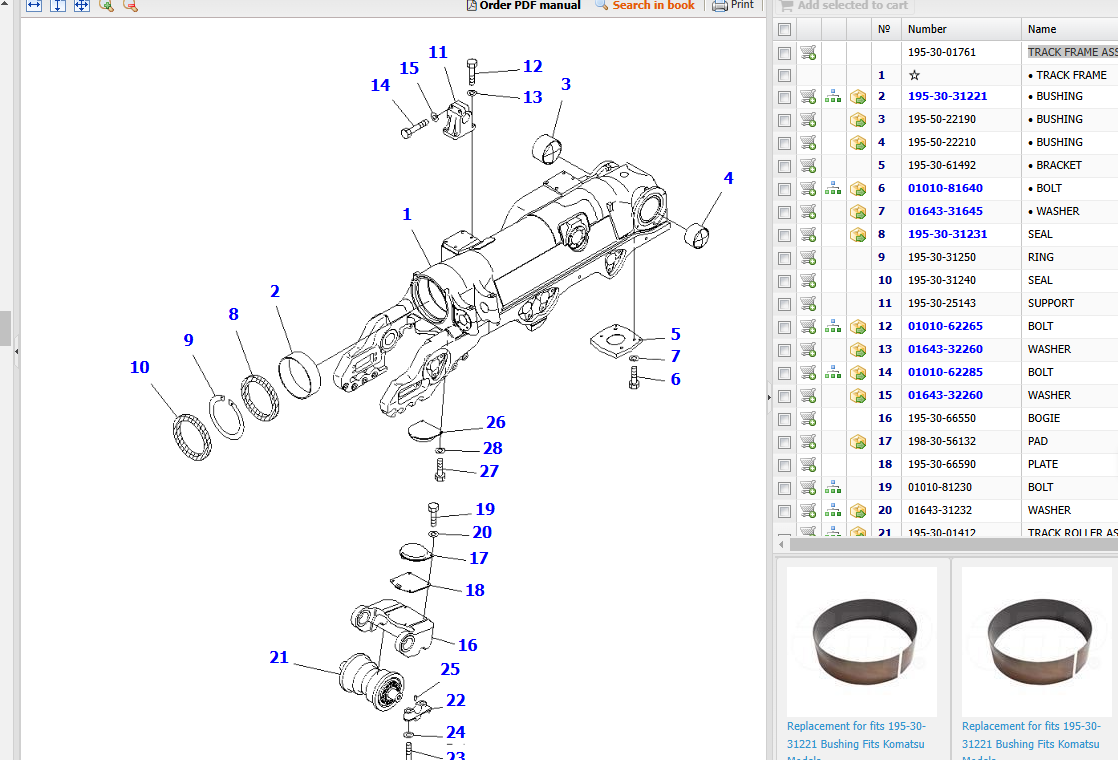The width and height of the screenshot is (1118, 760).
Task: Check the box for bushing 195-30-31221
Action: click(784, 97)
